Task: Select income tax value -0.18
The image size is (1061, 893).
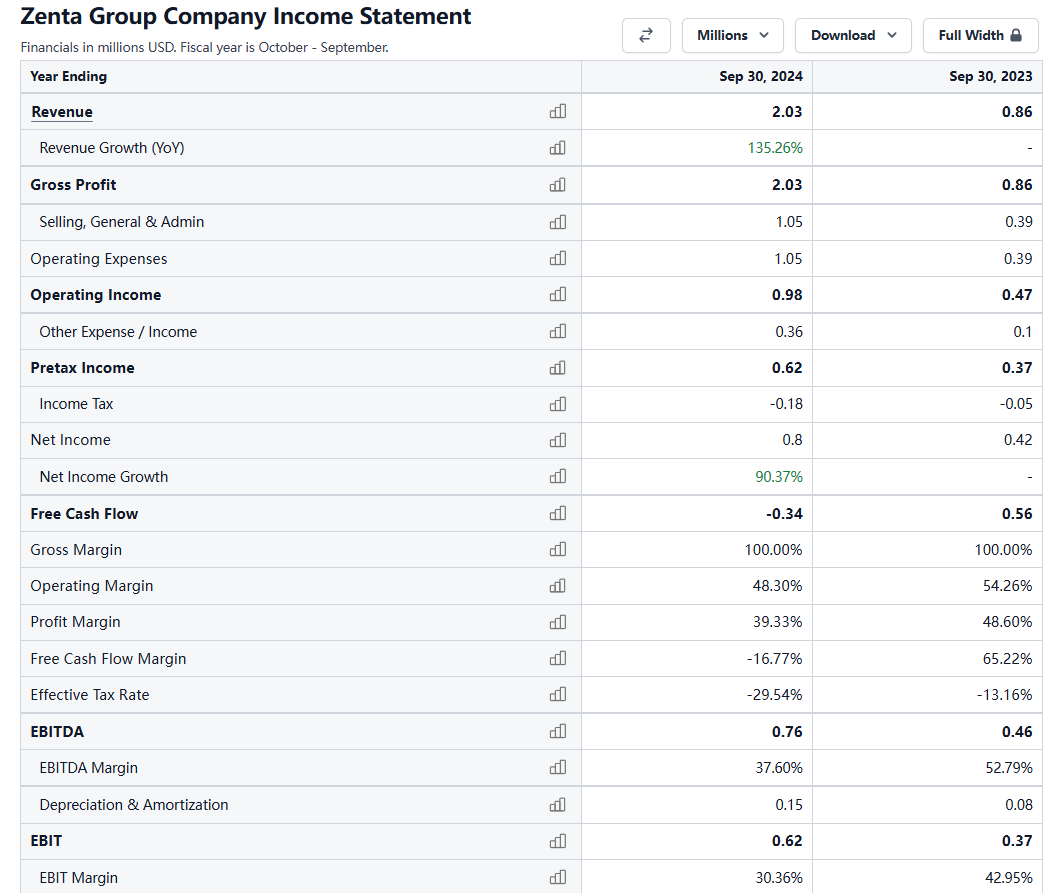Action: 786,404
